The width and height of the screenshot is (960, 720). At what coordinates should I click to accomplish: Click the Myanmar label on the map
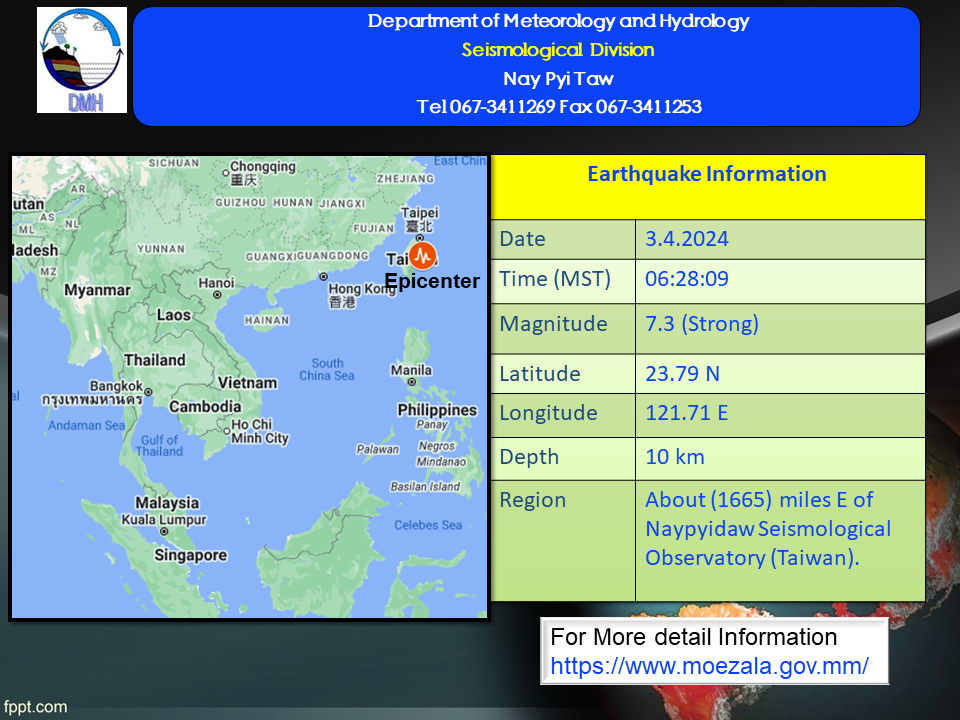click(x=97, y=290)
